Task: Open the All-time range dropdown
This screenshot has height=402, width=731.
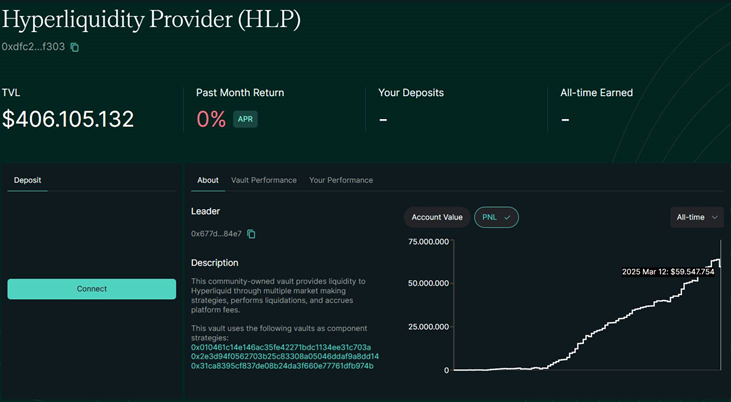Action: [x=697, y=217]
